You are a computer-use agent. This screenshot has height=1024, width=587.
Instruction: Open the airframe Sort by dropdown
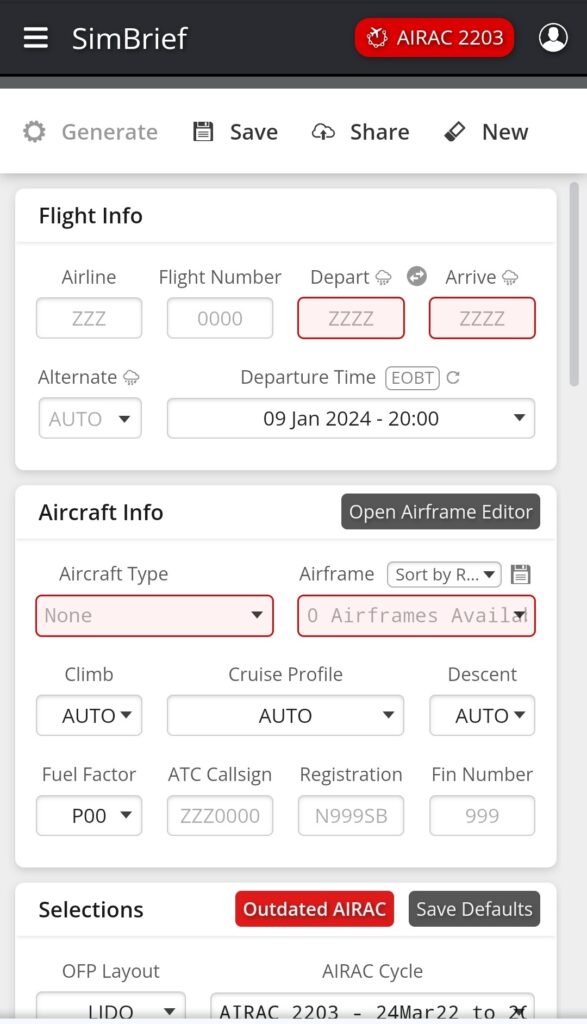444,575
